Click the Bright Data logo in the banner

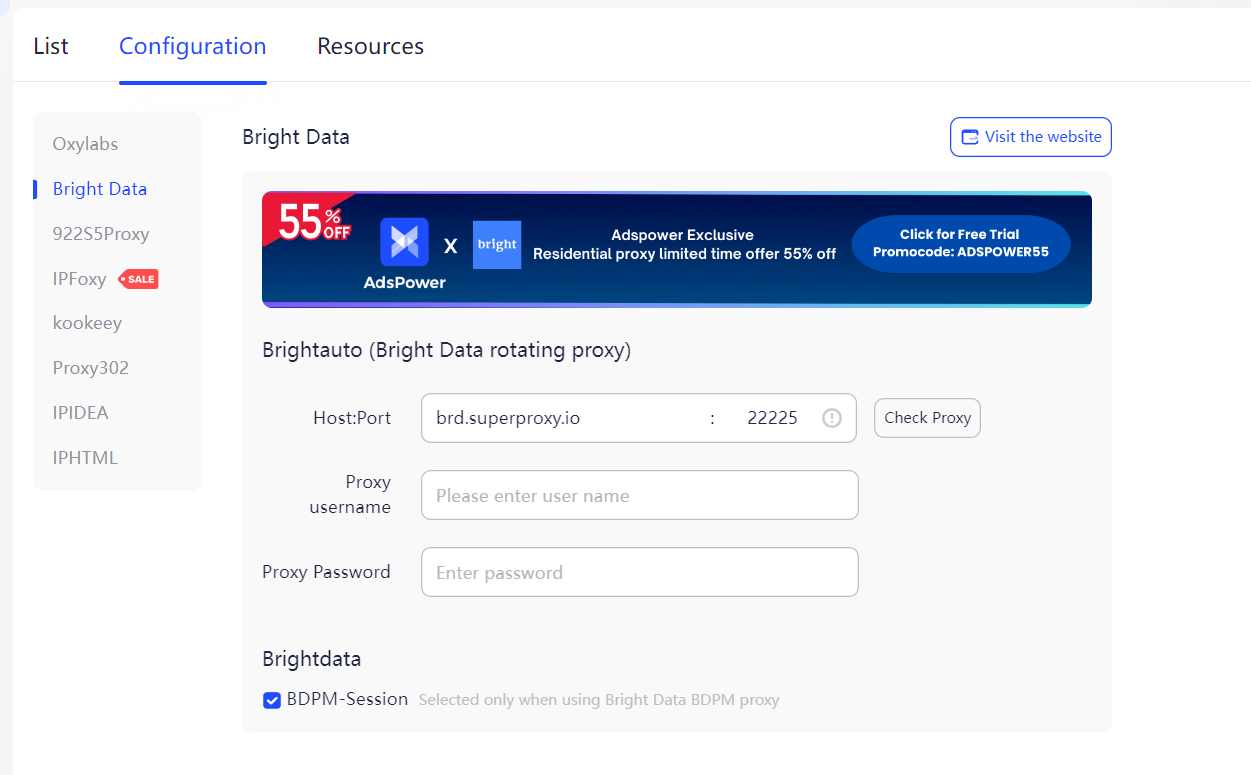[x=497, y=244]
